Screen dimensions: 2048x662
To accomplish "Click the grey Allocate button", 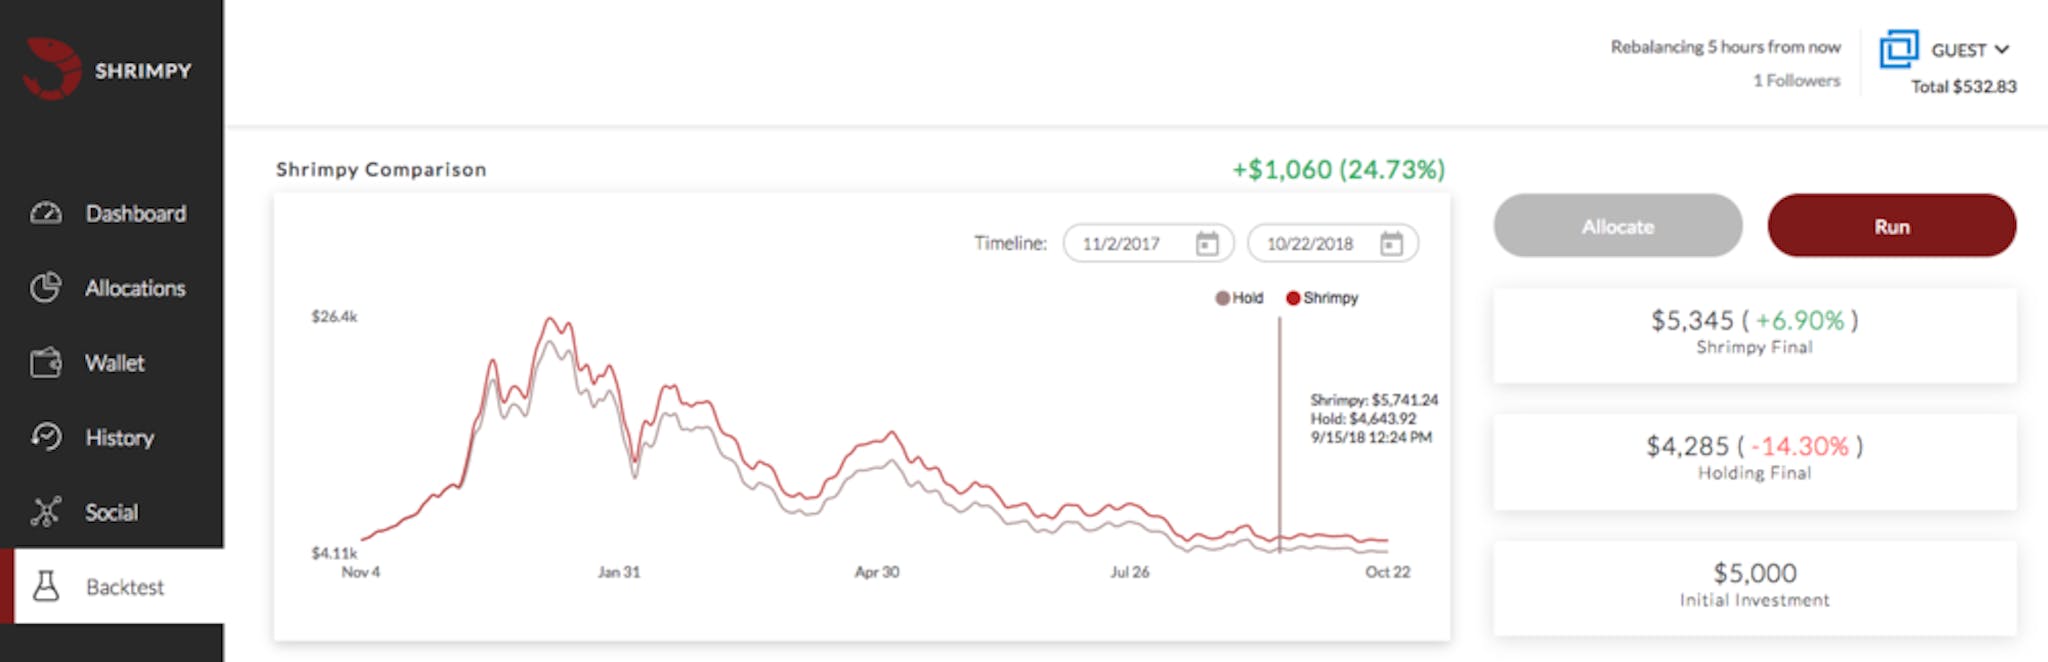I will 1618,226.
